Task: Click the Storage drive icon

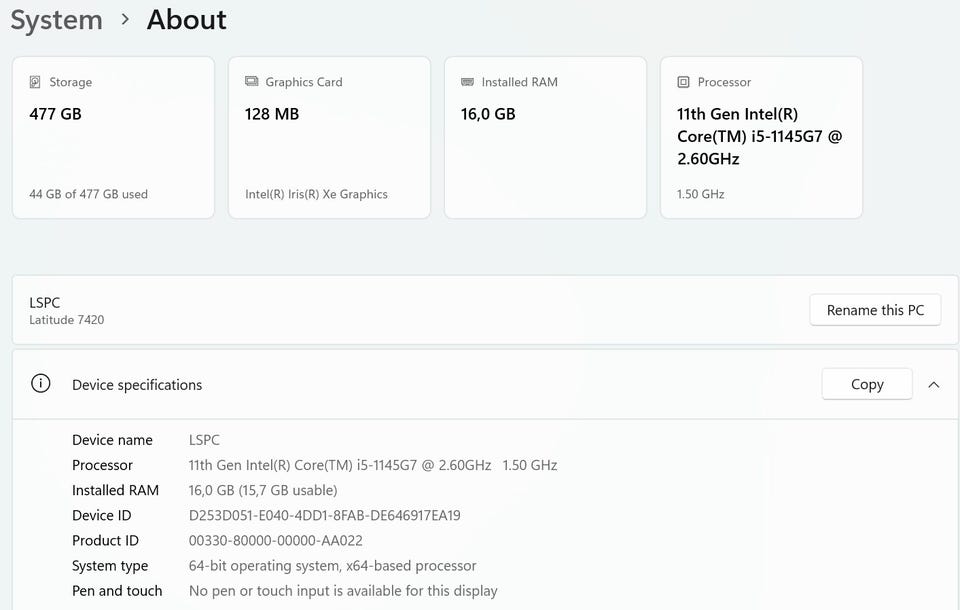Action: coord(36,82)
